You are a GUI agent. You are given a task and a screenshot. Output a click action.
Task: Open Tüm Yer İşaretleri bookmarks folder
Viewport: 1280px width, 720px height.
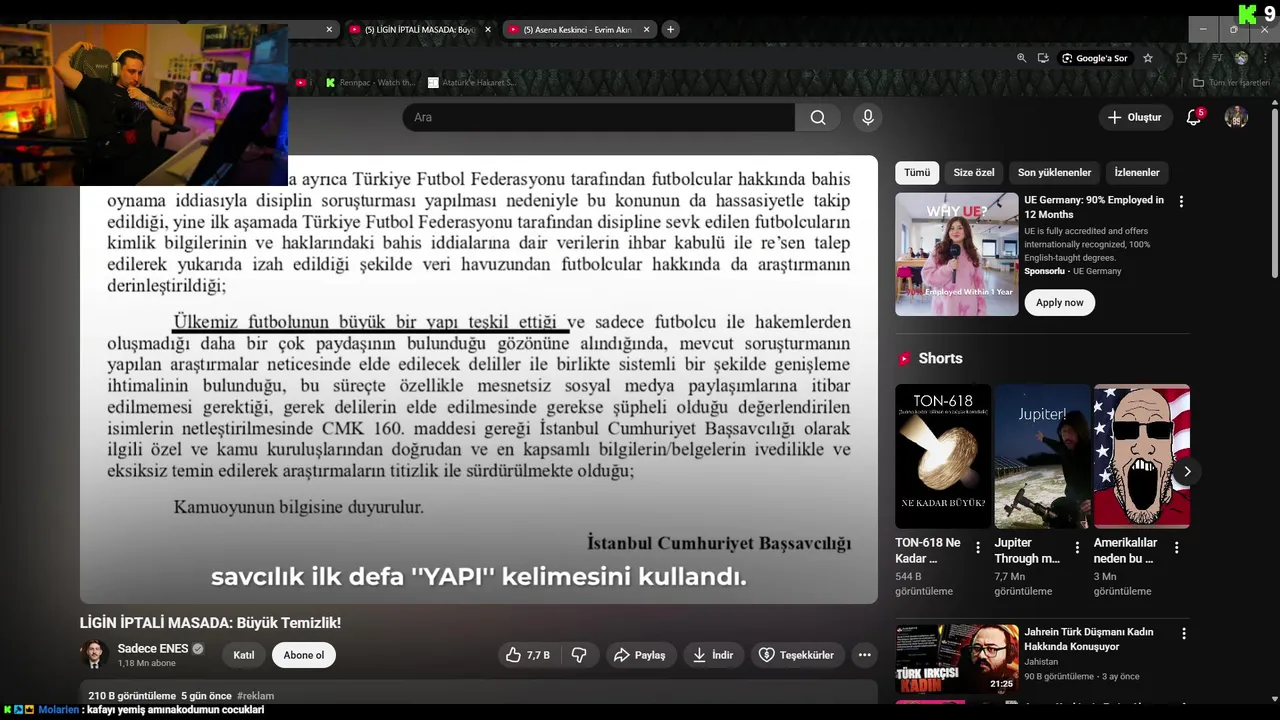tap(1231, 83)
